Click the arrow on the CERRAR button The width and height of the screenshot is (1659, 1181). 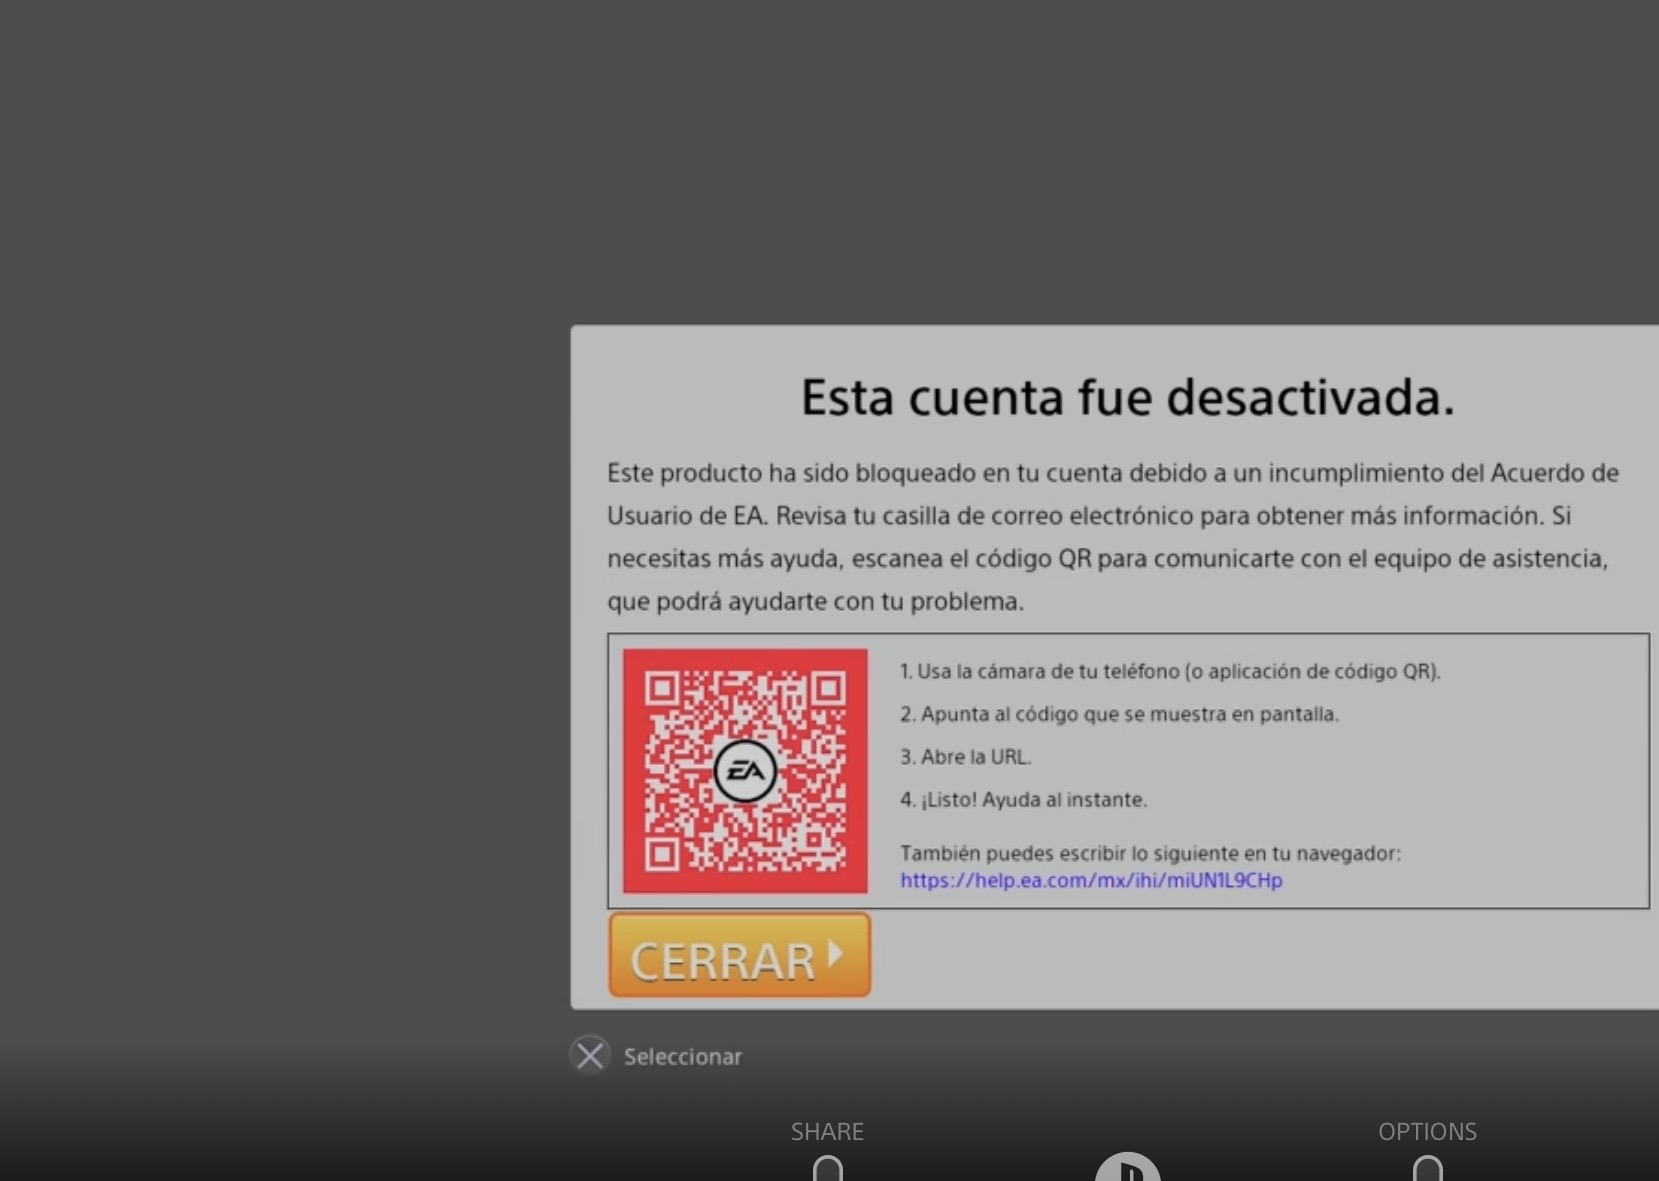(835, 955)
